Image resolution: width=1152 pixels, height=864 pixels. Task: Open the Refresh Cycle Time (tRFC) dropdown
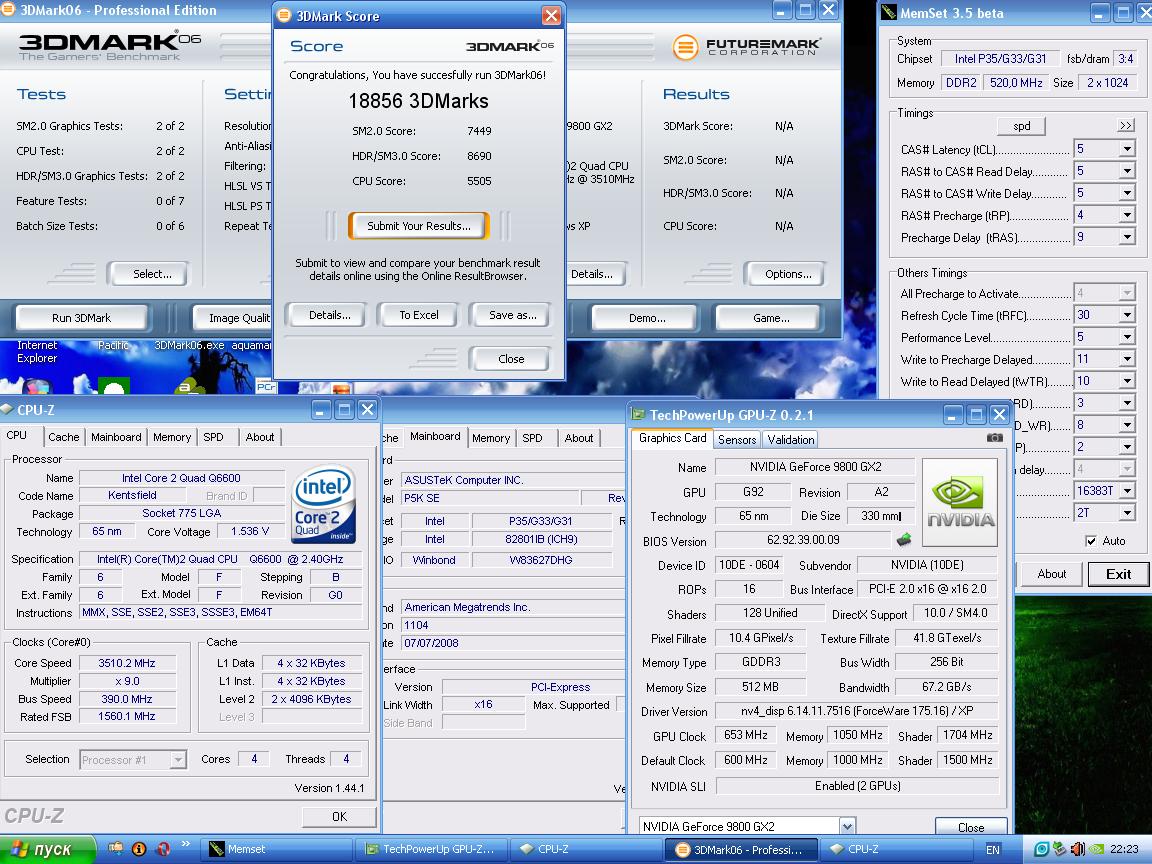pos(1127,315)
